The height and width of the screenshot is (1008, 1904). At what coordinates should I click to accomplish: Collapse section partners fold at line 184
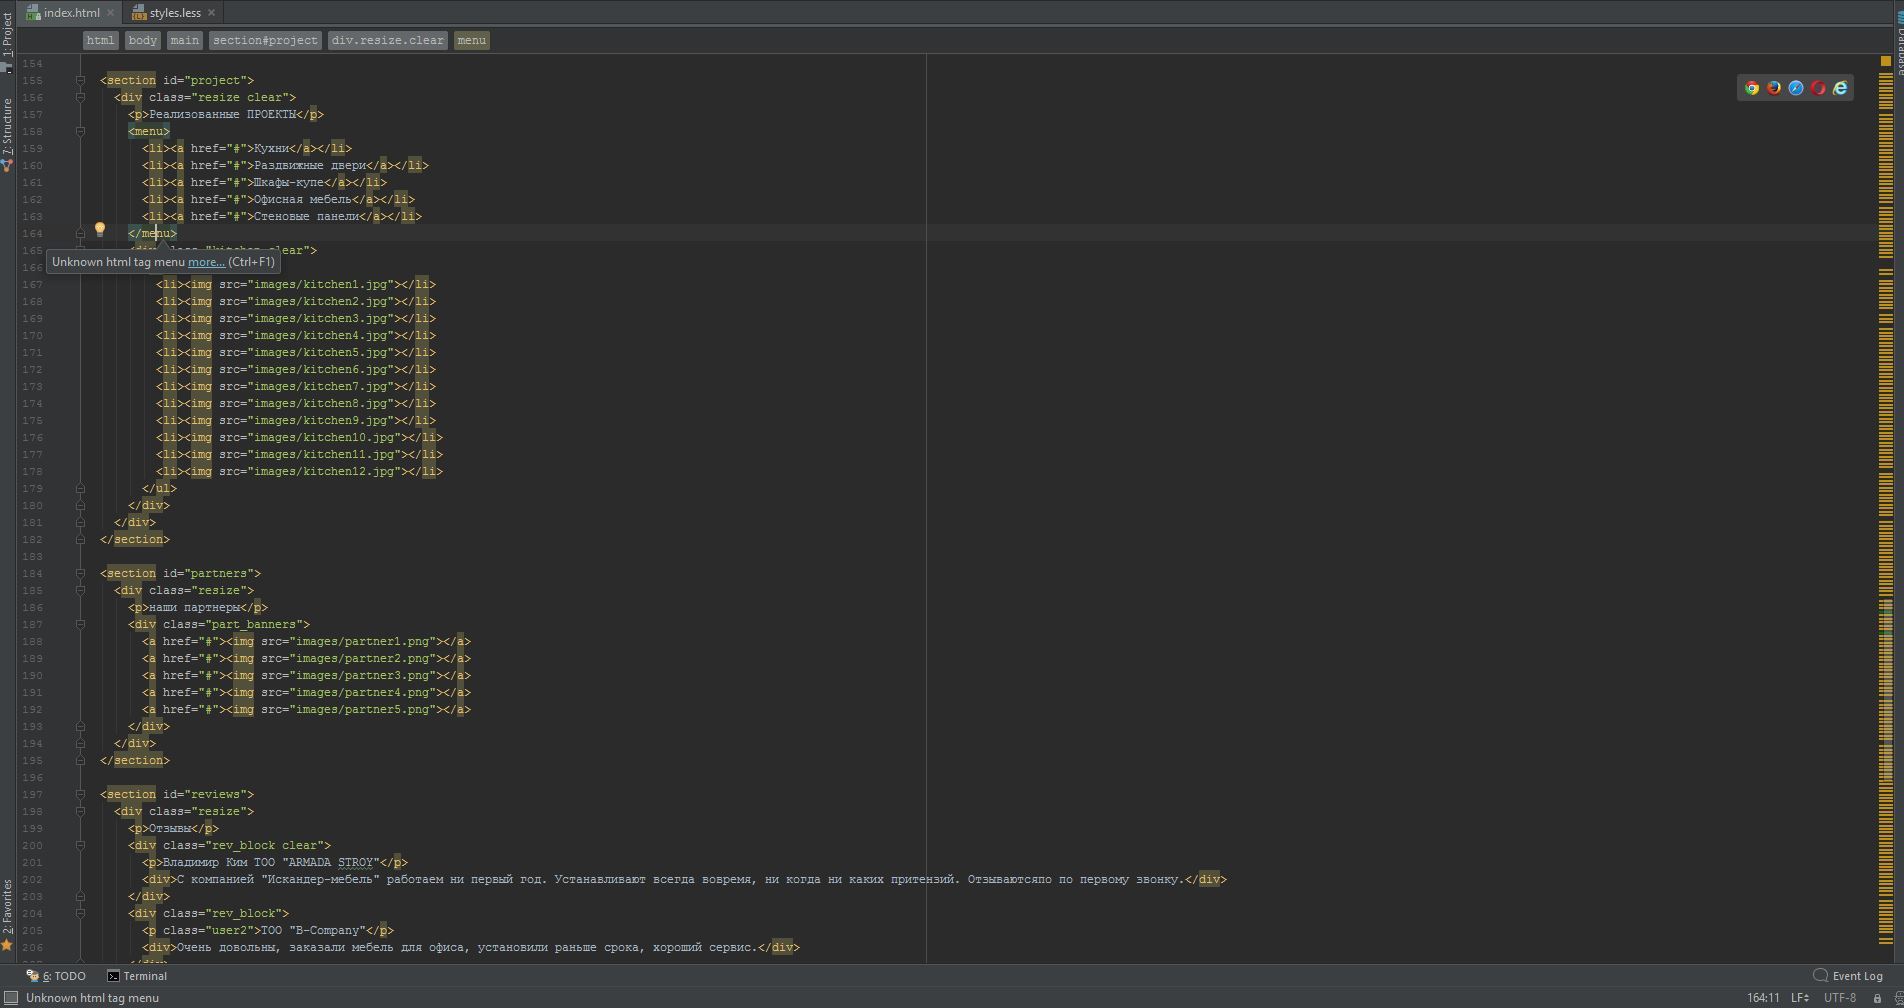tap(80, 573)
